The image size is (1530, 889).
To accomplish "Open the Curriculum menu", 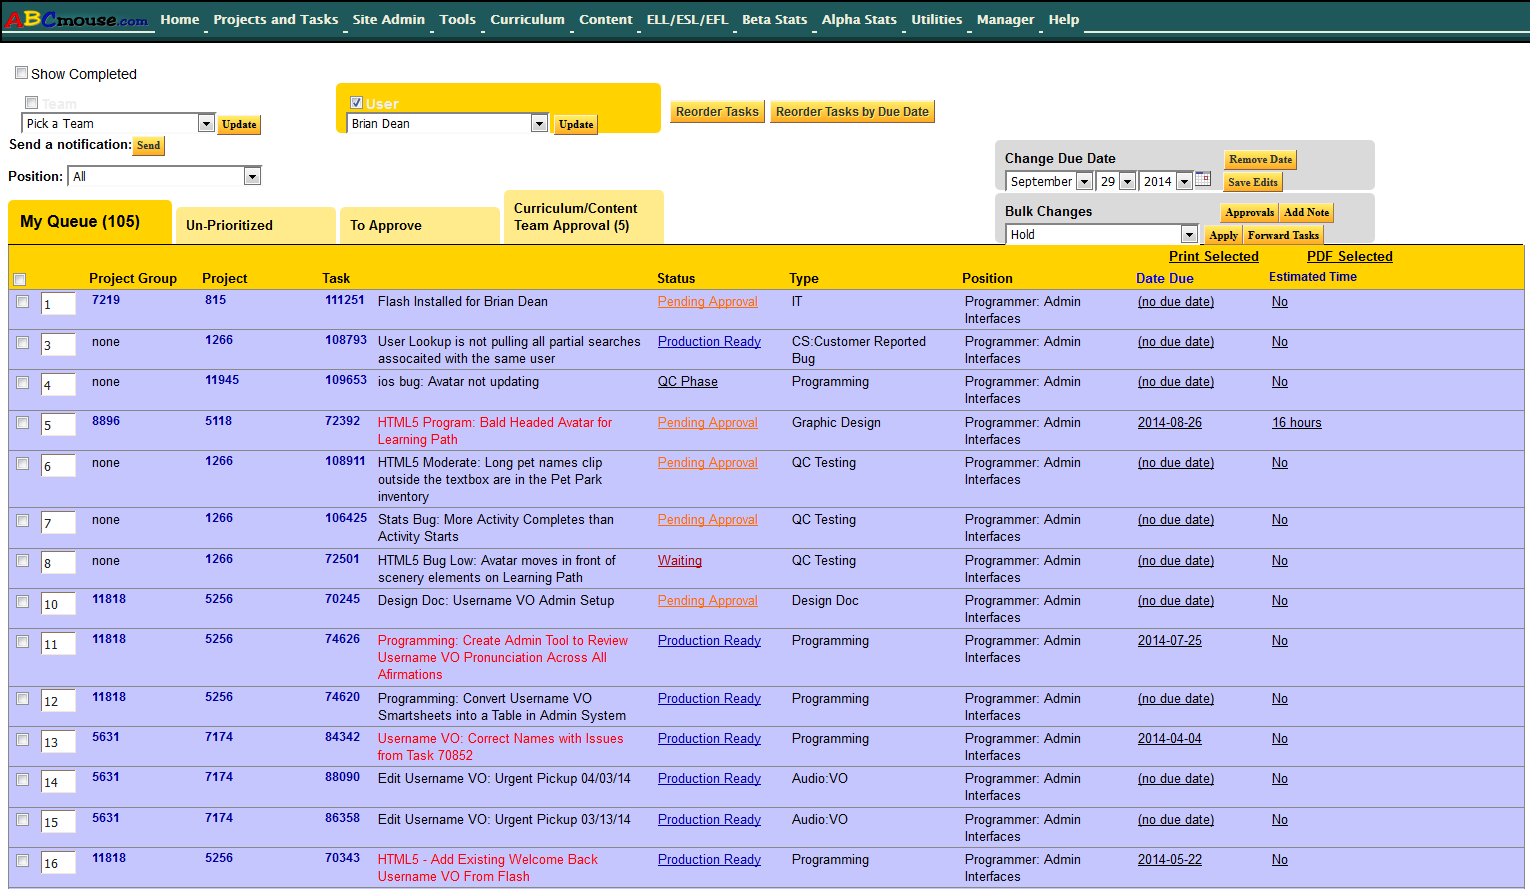I will (x=527, y=19).
